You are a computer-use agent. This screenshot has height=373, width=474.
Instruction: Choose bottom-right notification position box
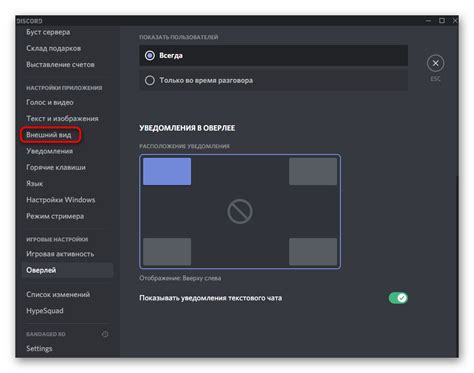(x=313, y=251)
